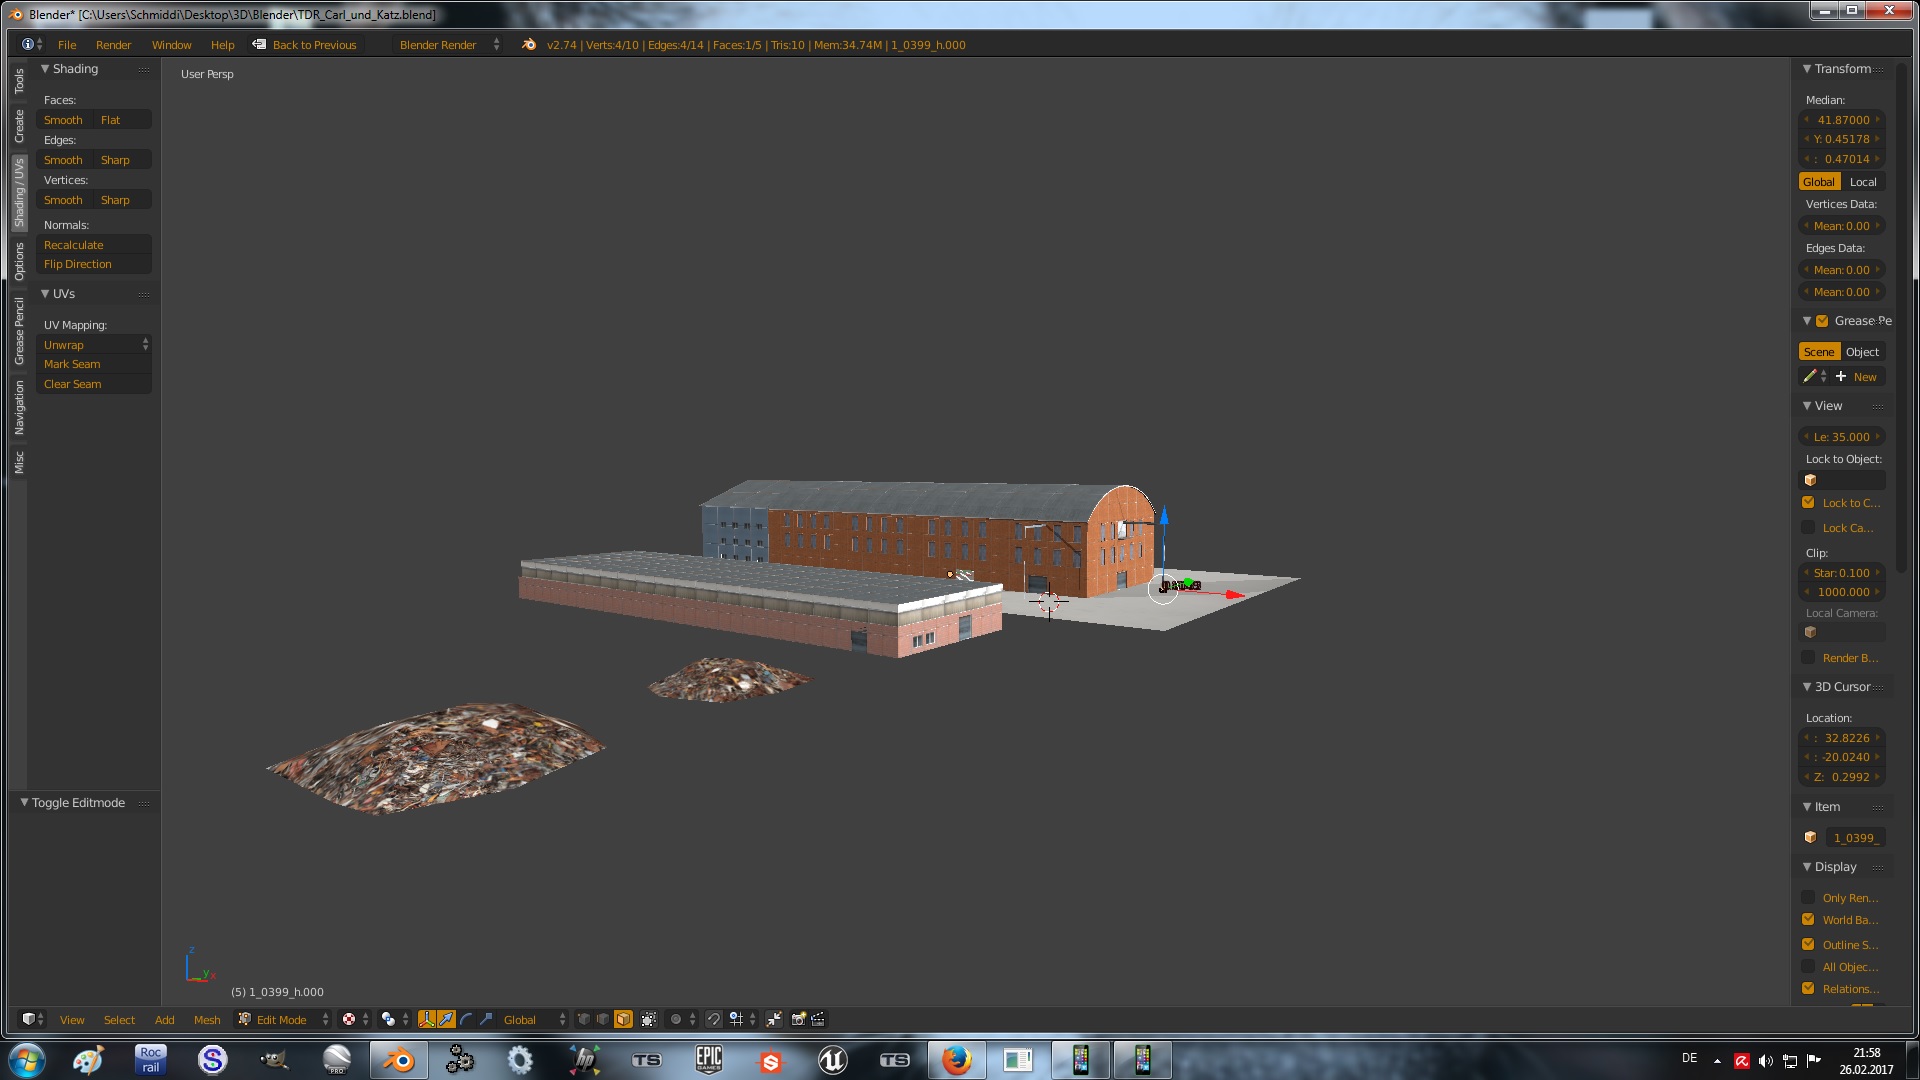
Task: Open Blender from the Windows taskbar
Action: coord(398,1060)
